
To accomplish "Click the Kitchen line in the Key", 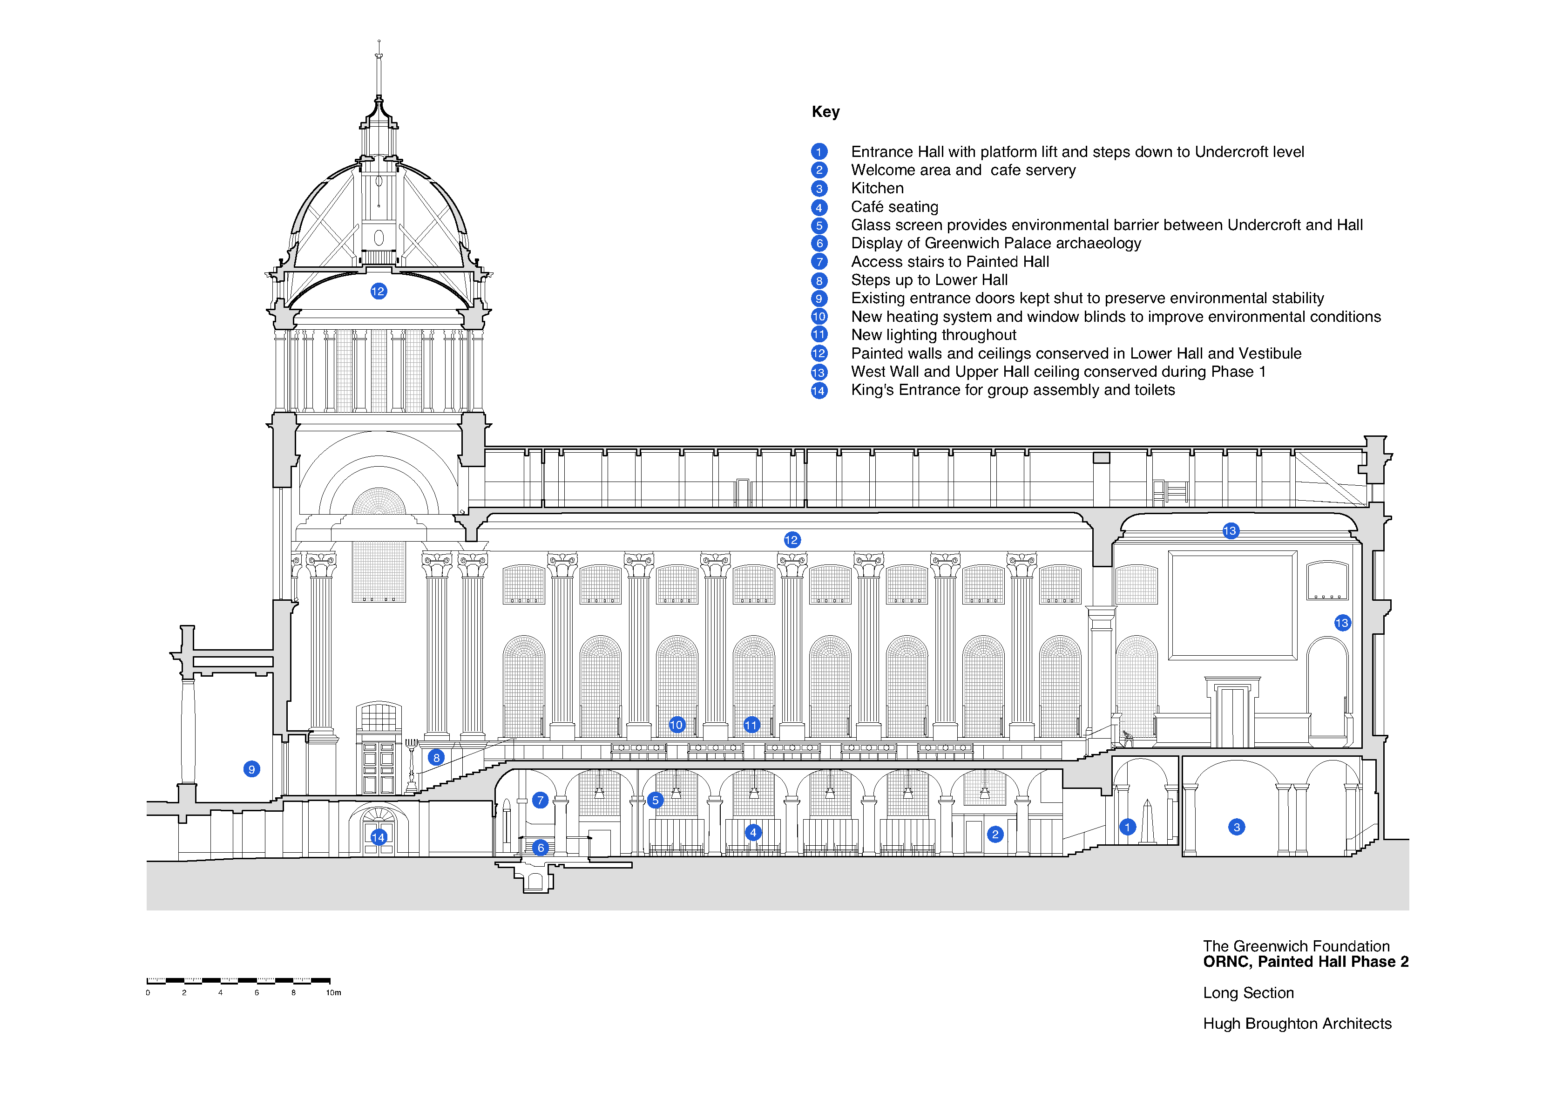I will pyautogui.click(x=877, y=188).
